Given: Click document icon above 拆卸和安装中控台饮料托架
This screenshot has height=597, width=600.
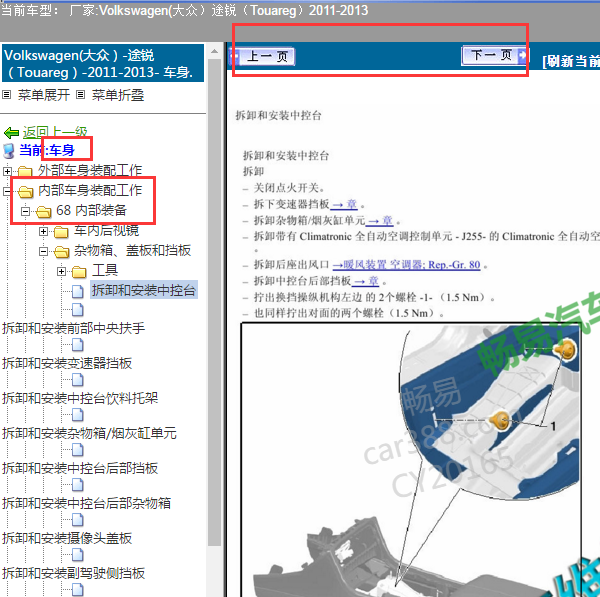Looking at the screenshot, I should [78, 380].
